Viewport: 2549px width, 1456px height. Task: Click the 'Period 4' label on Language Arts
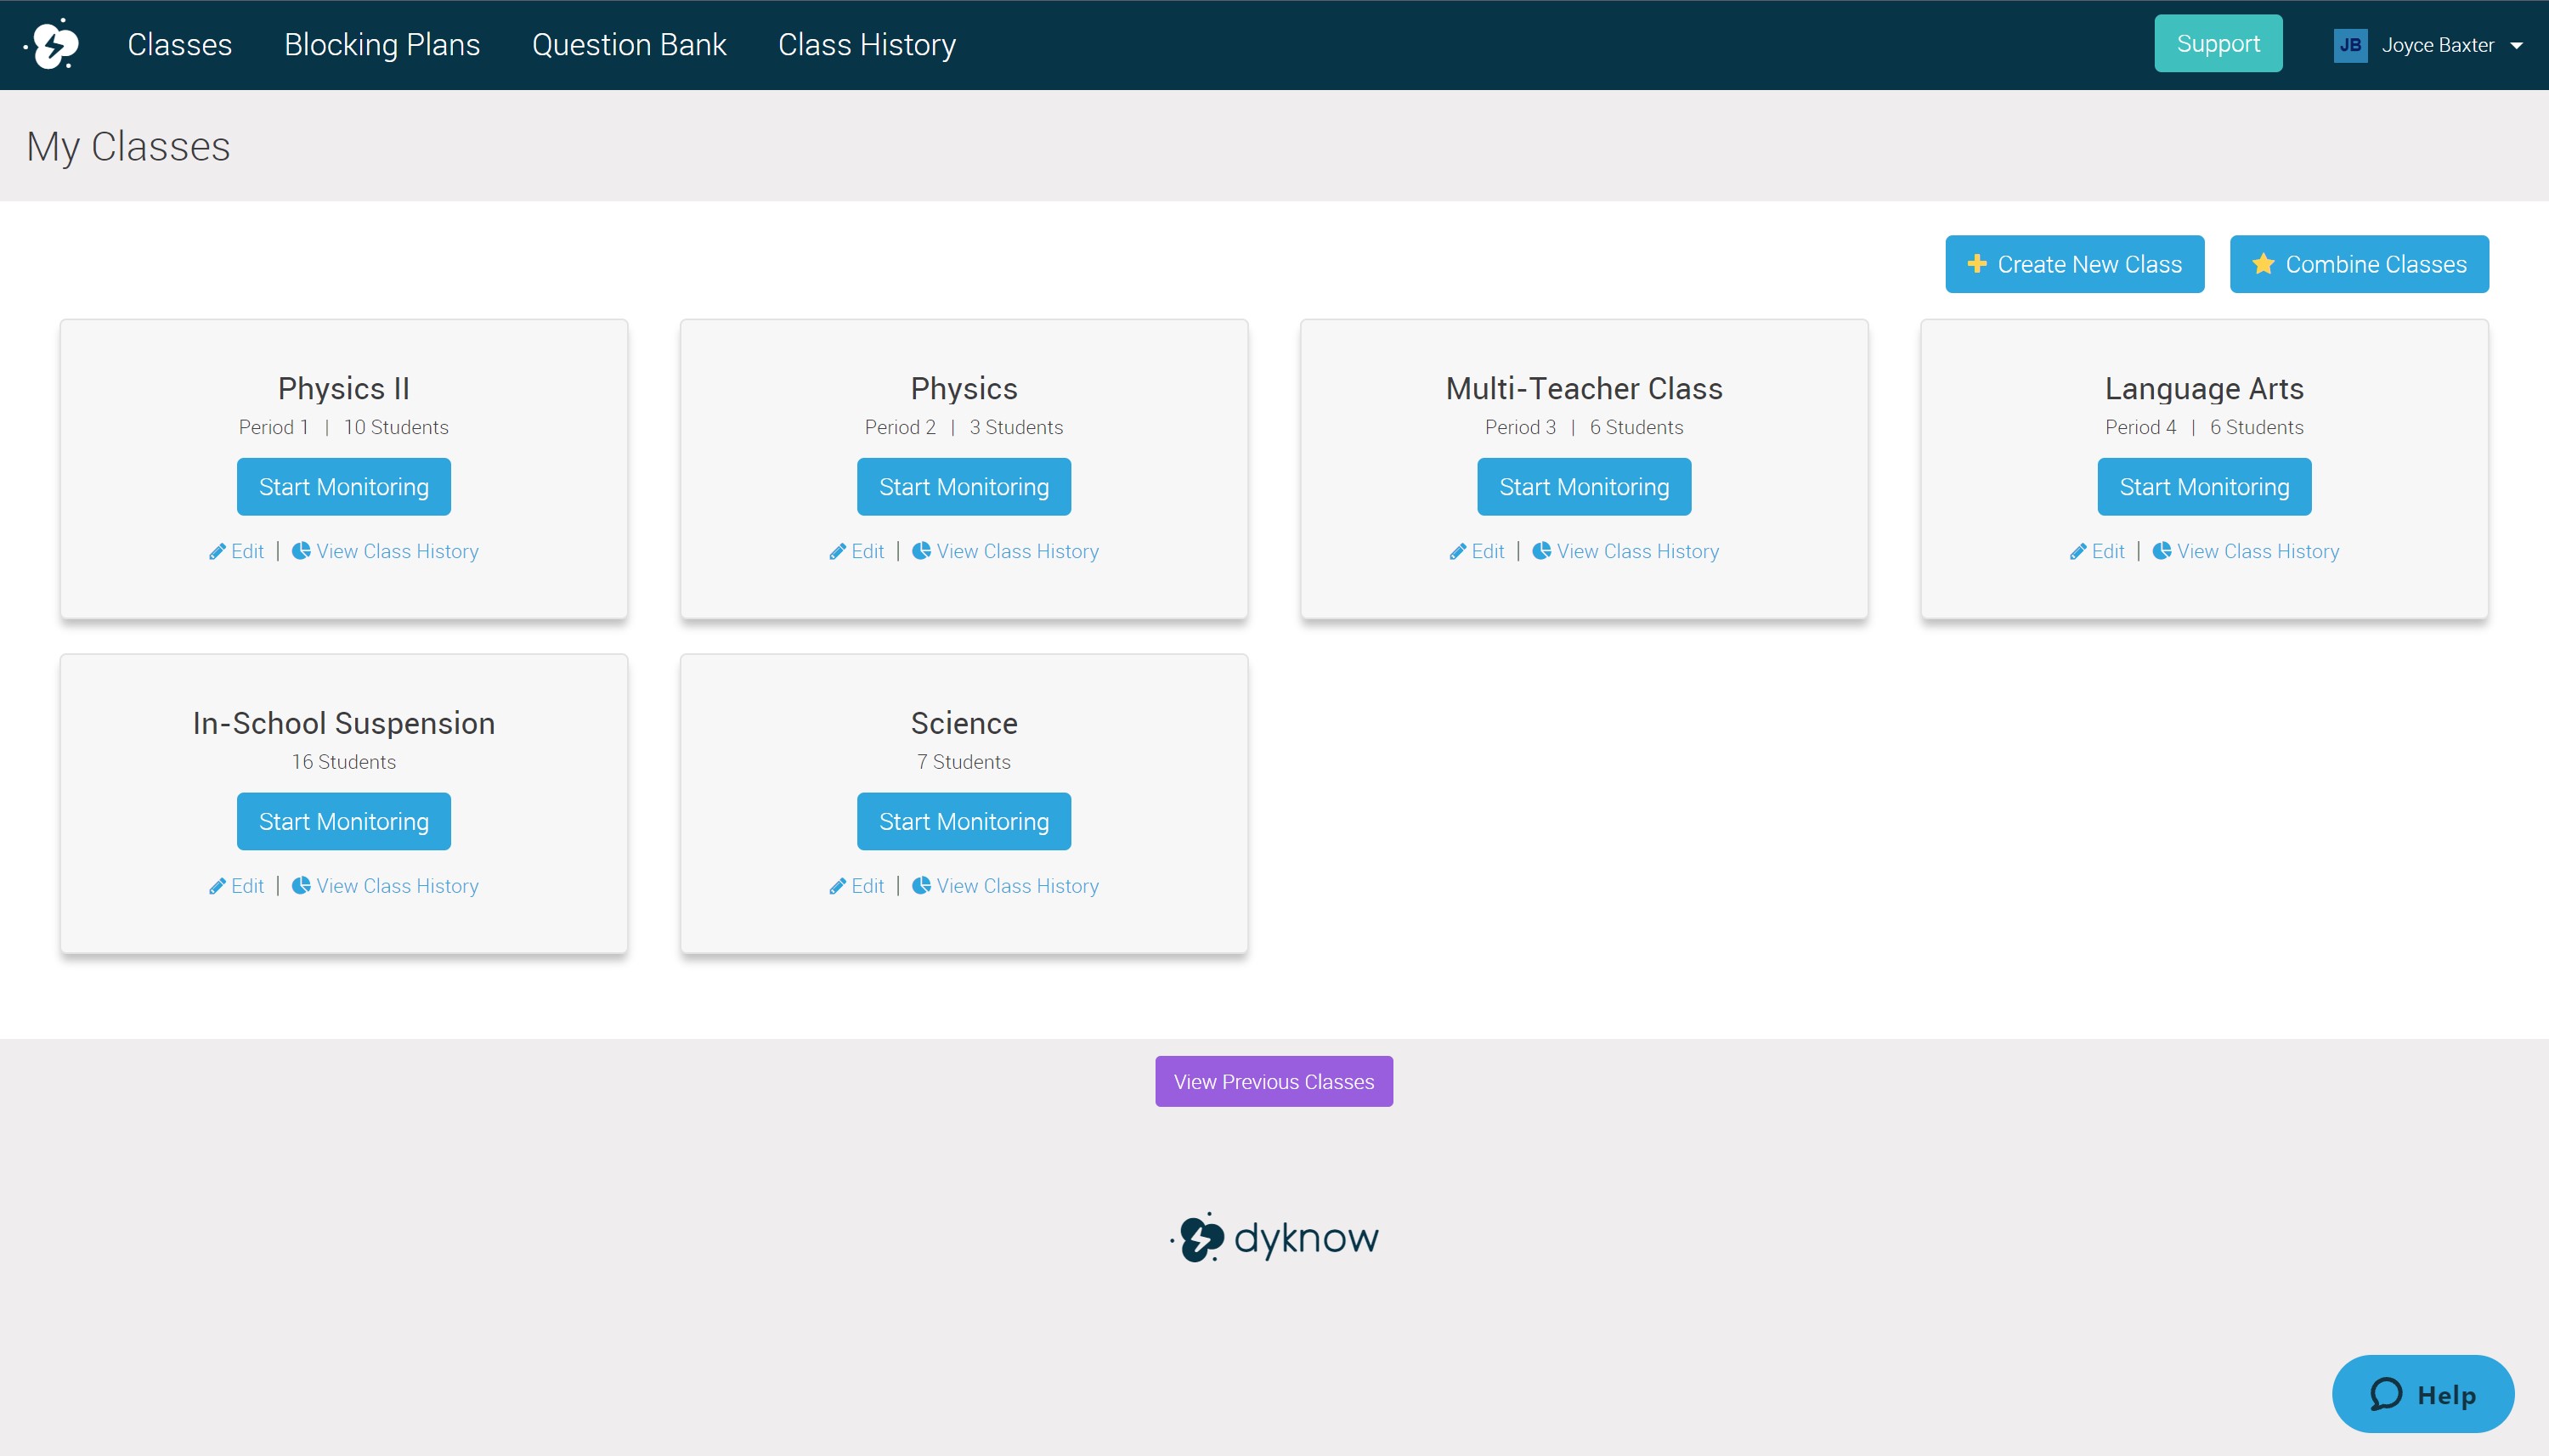tap(2140, 427)
